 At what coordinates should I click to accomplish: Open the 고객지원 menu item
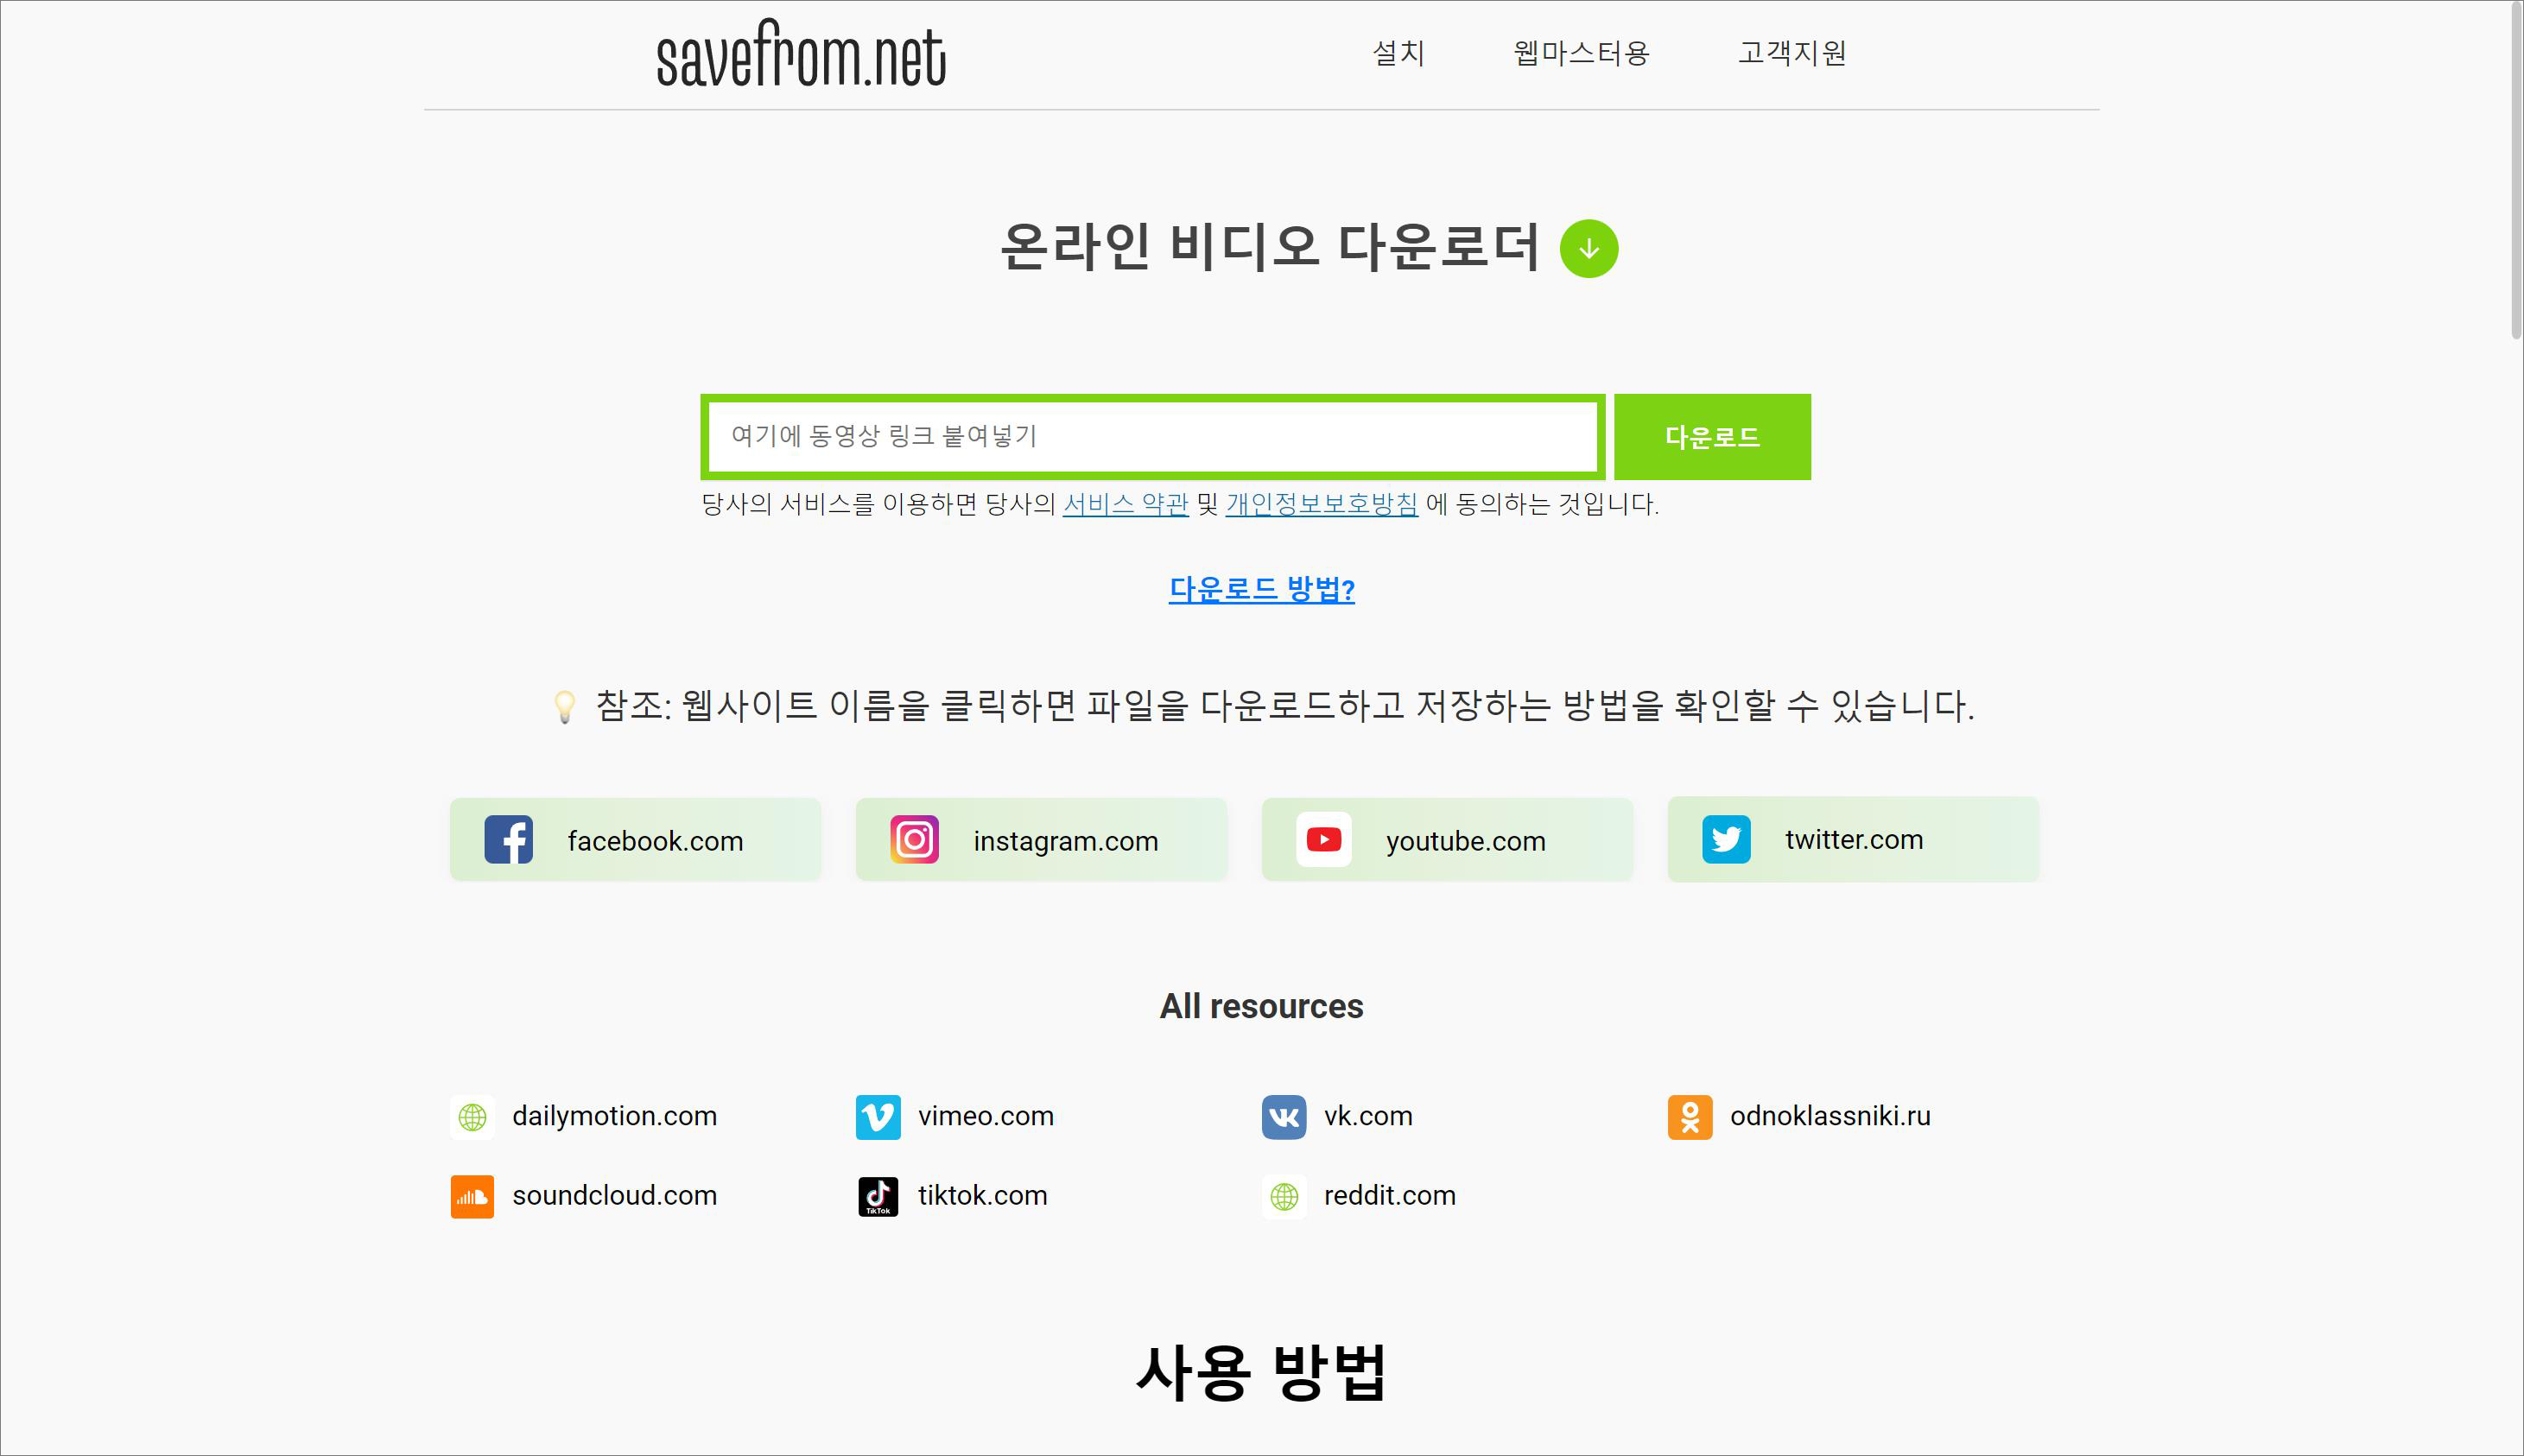coord(1791,53)
